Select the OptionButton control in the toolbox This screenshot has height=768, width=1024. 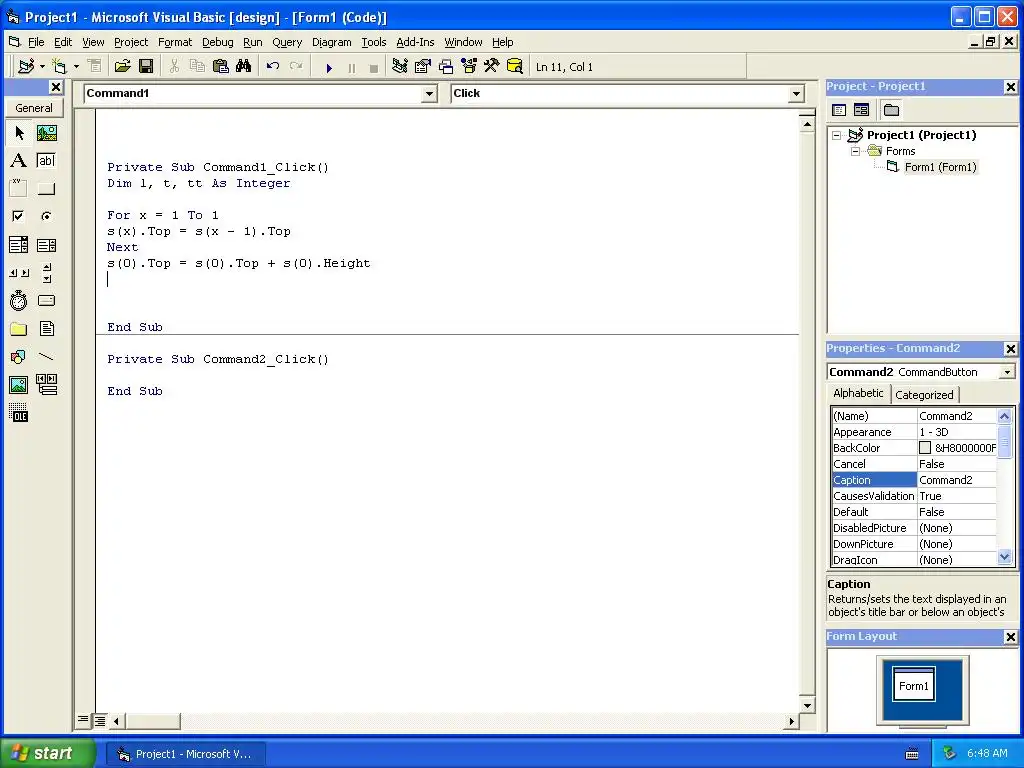[46, 216]
